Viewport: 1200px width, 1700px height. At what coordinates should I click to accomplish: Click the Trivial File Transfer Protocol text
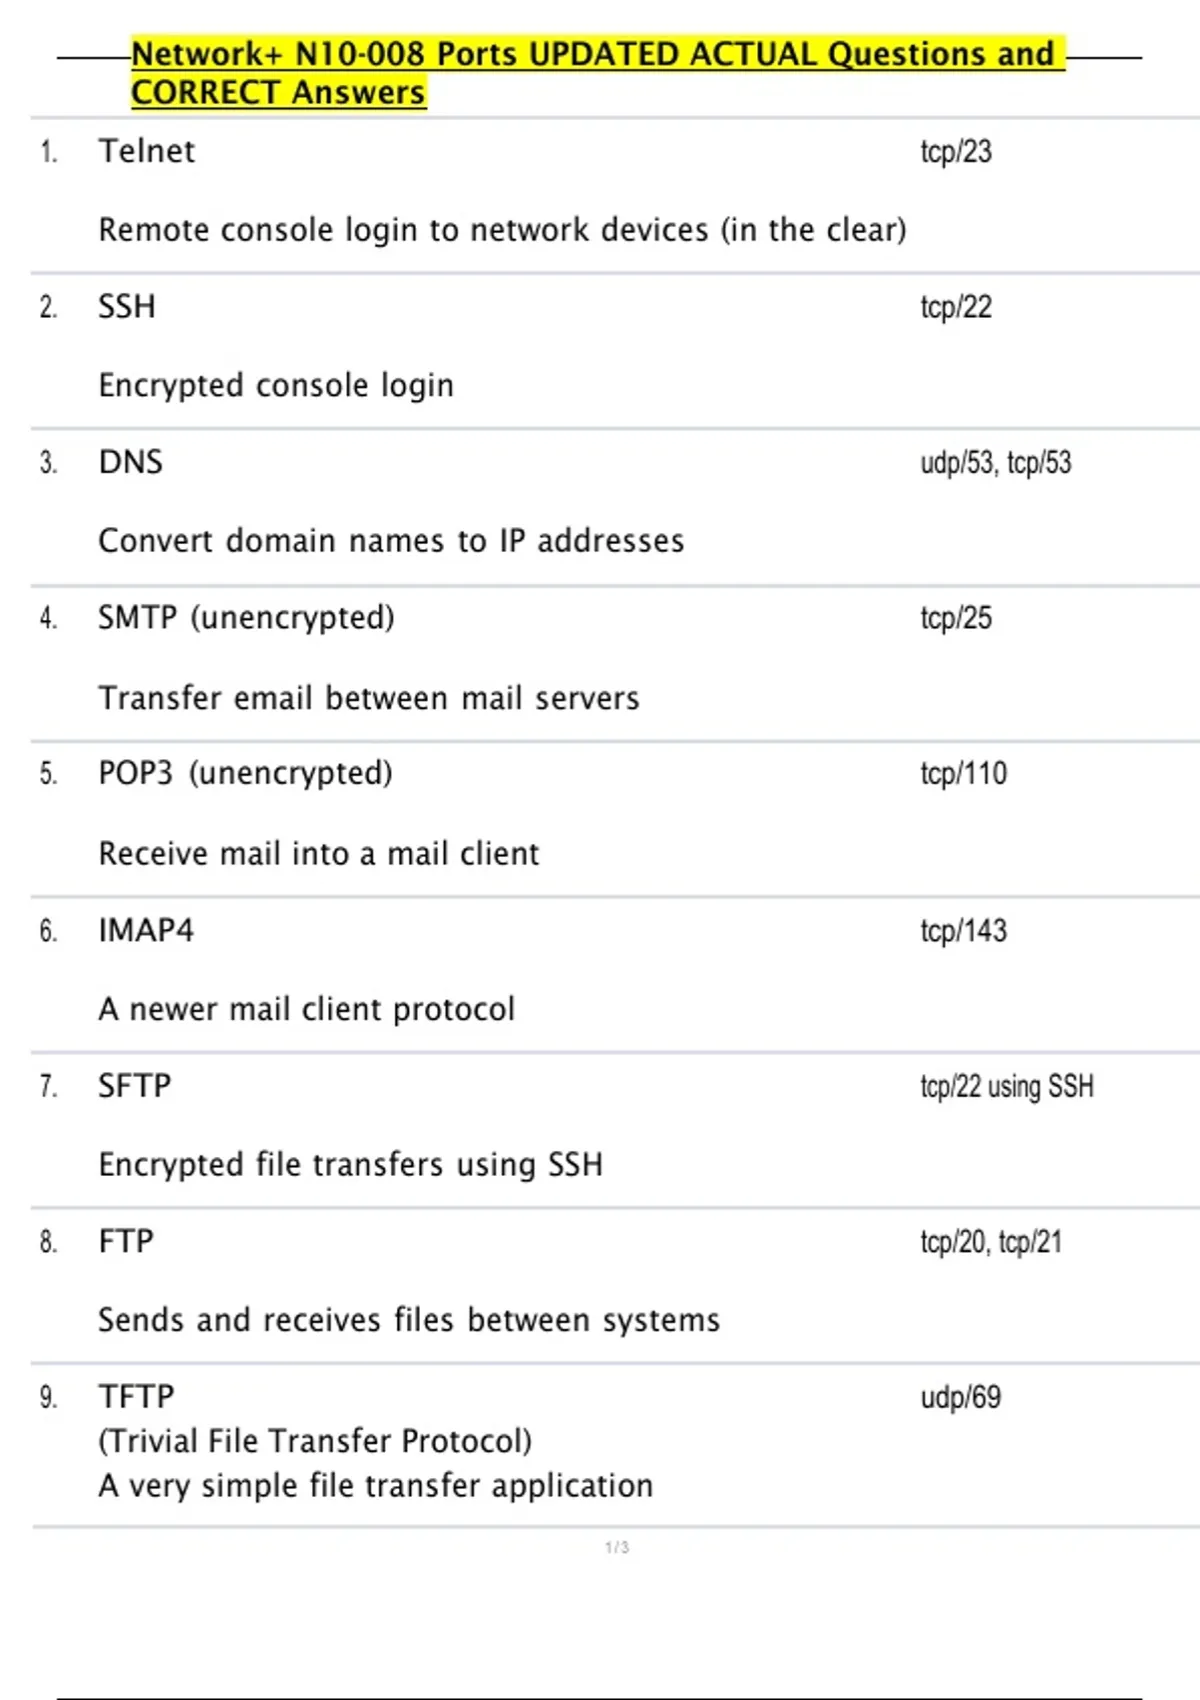pos(315,1441)
